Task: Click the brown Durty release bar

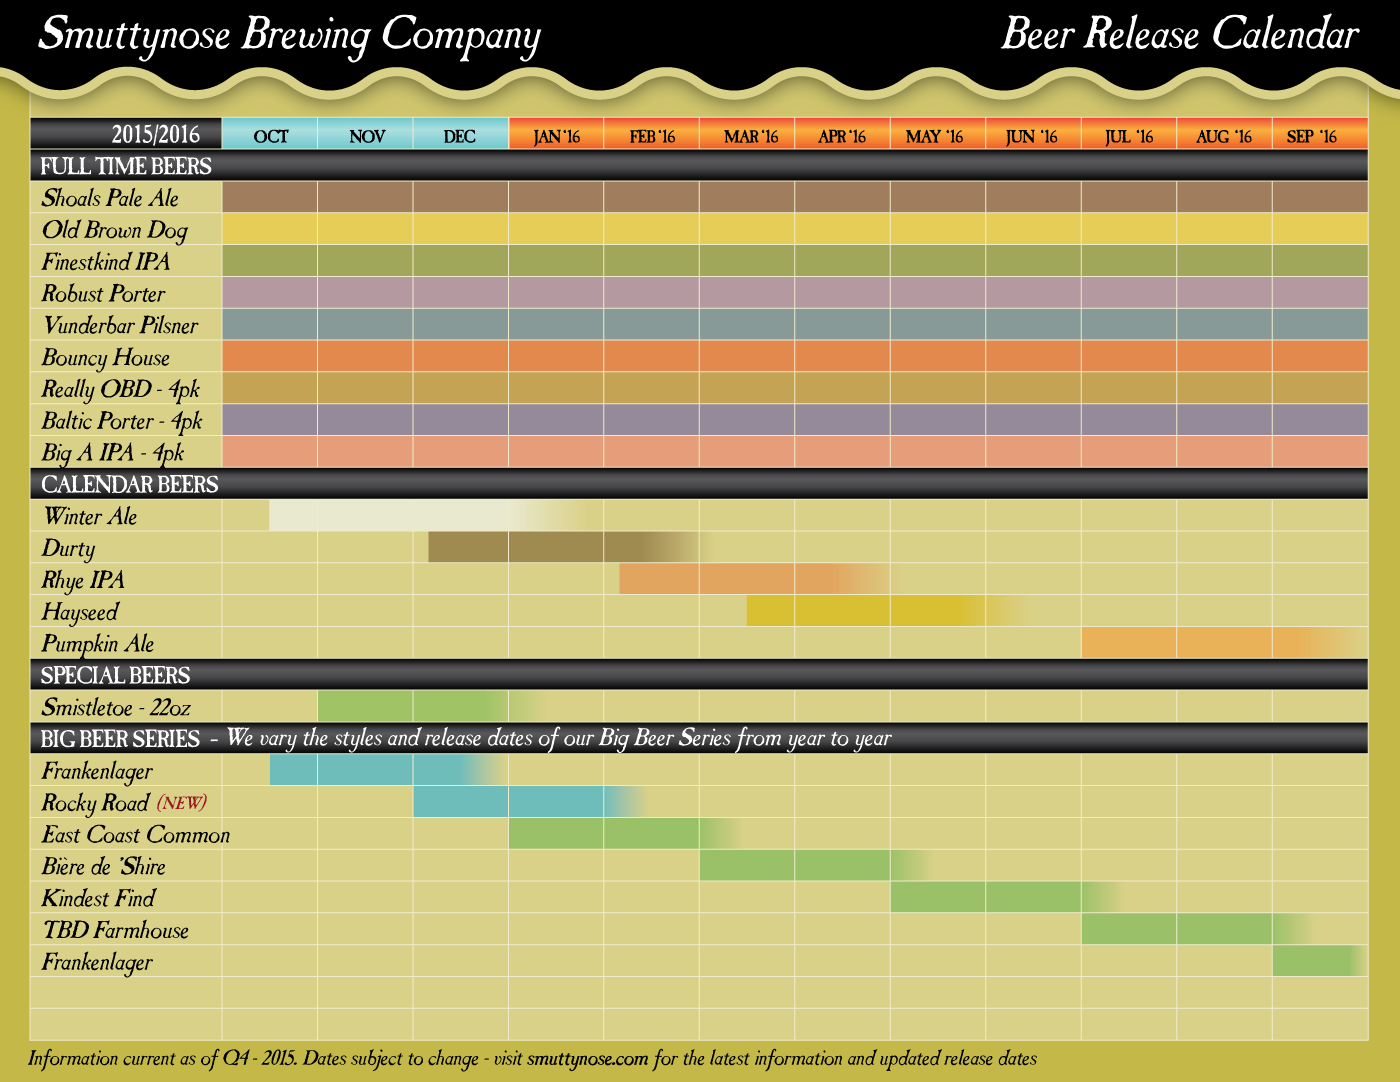Action: pos(567,548)
